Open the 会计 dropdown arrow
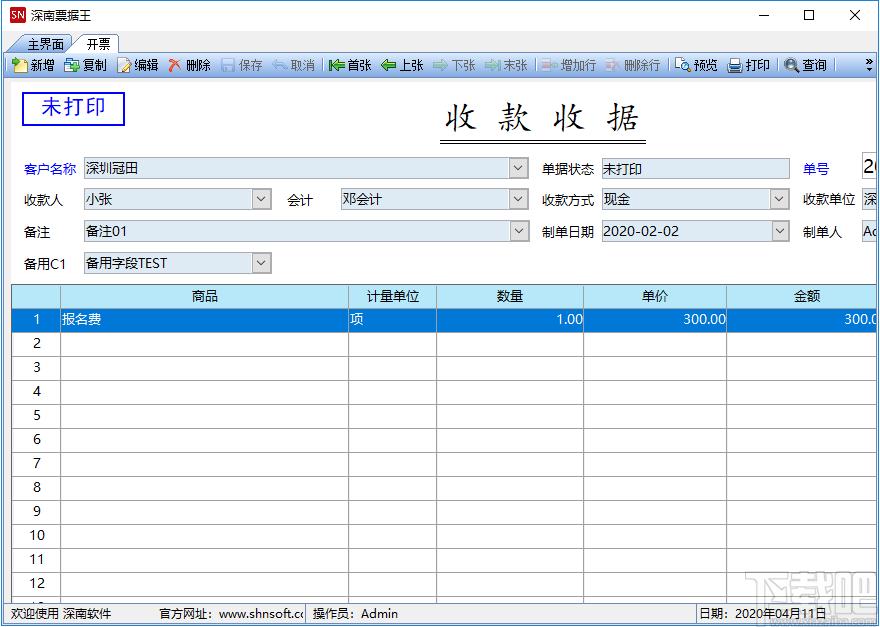Viewport: 880px width, 627px height. 518,199
